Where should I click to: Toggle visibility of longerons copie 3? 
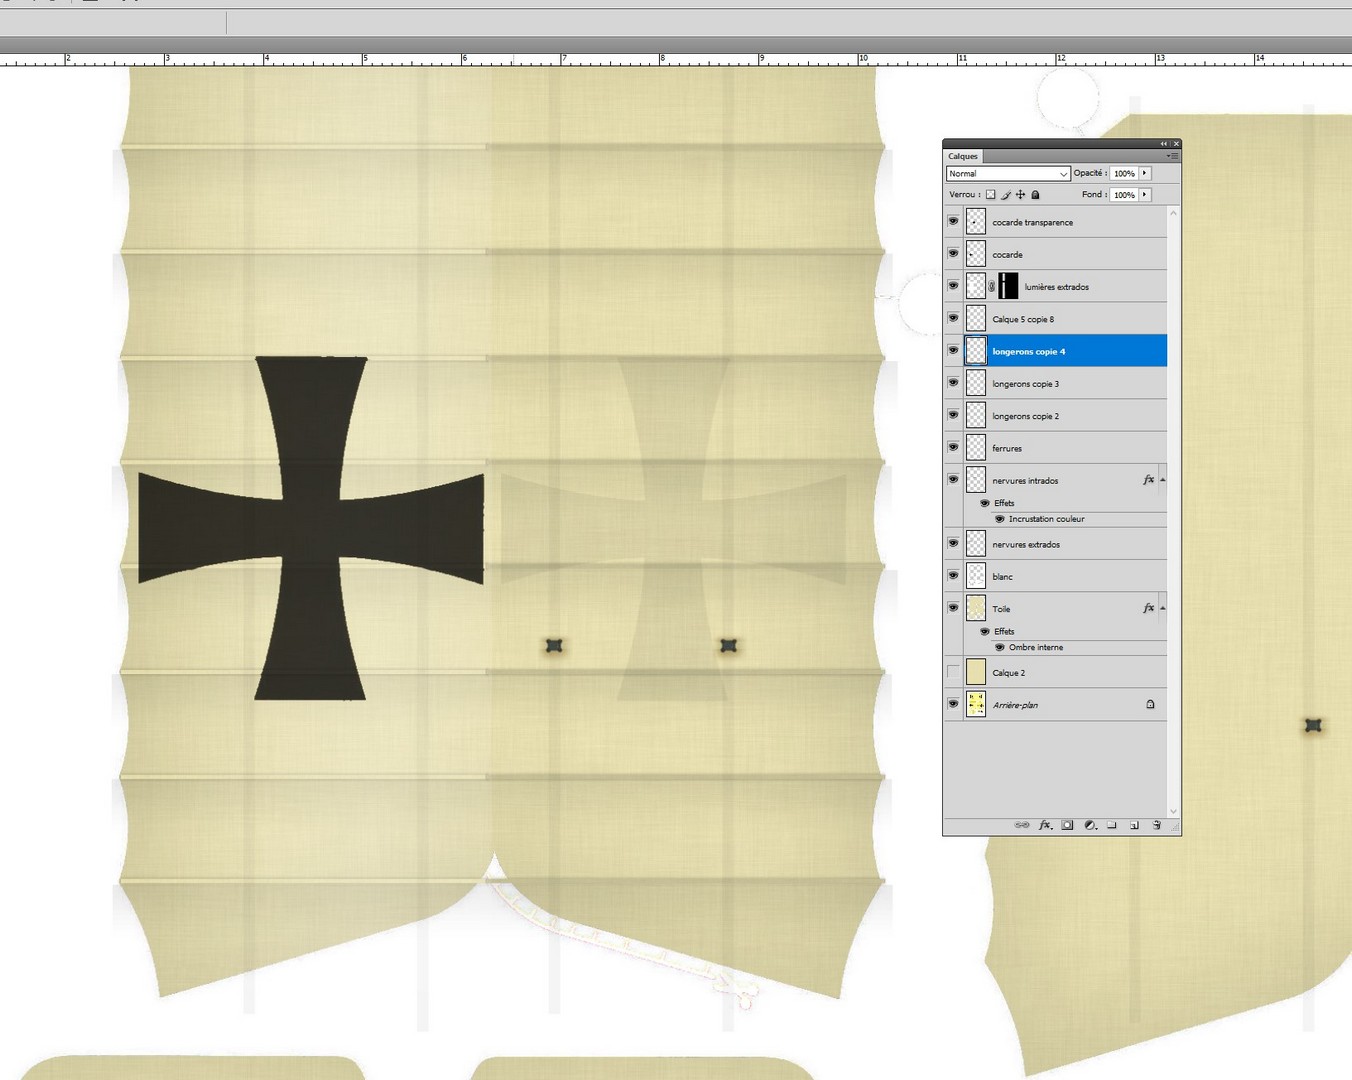pos(953,382)
